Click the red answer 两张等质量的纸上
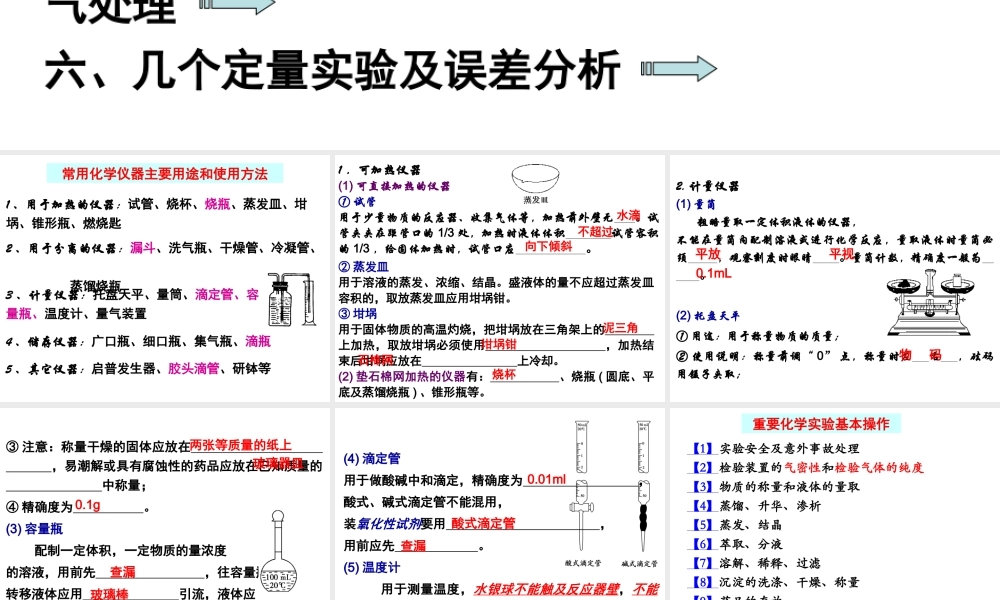This screenshot has height=600, width=1000. point(240,444)
